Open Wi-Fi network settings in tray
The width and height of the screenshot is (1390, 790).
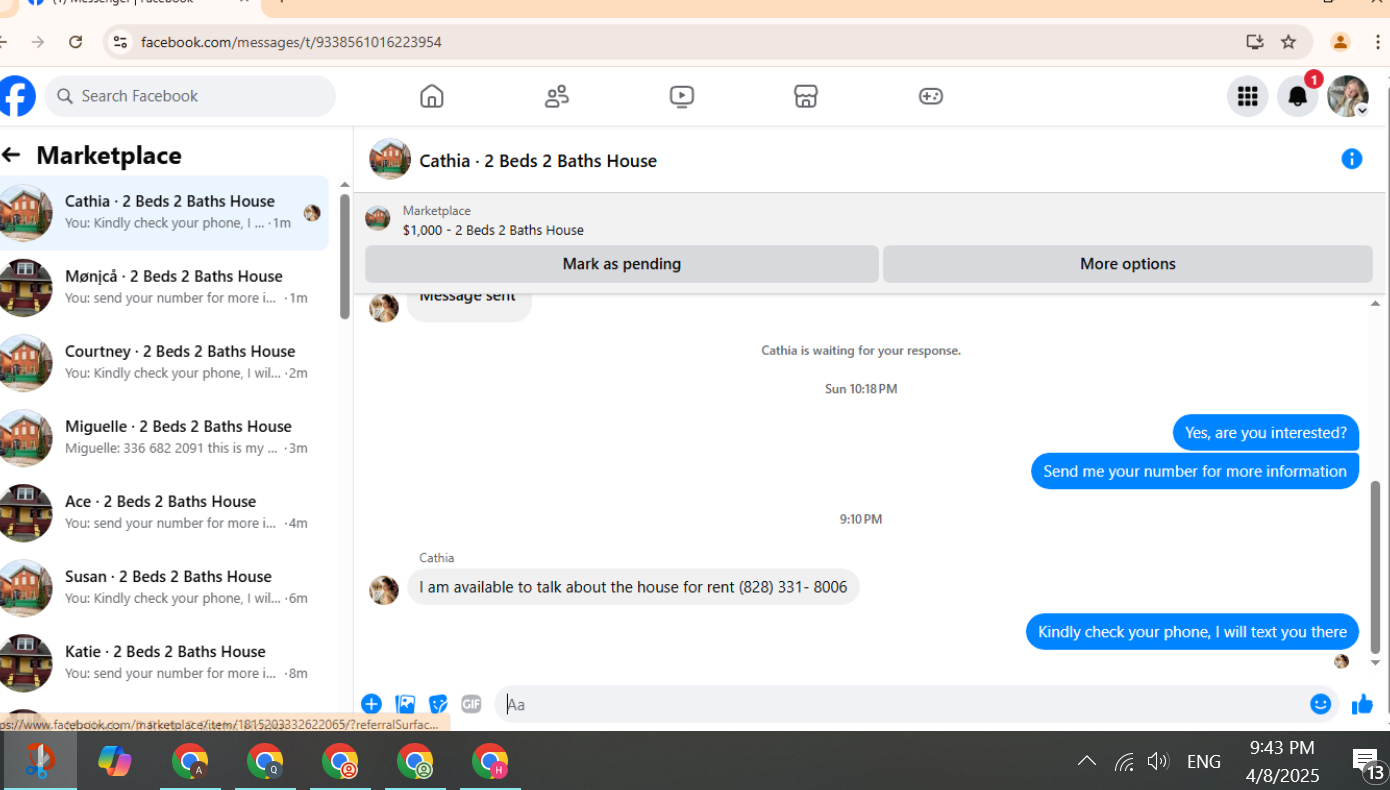click(x=1125, y=762)
